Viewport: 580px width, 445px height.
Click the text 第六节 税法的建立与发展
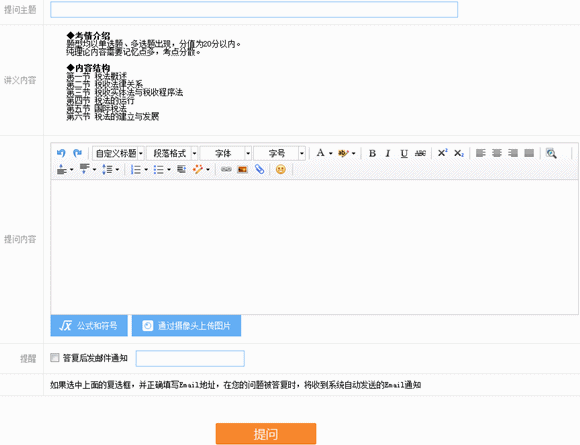113,117
